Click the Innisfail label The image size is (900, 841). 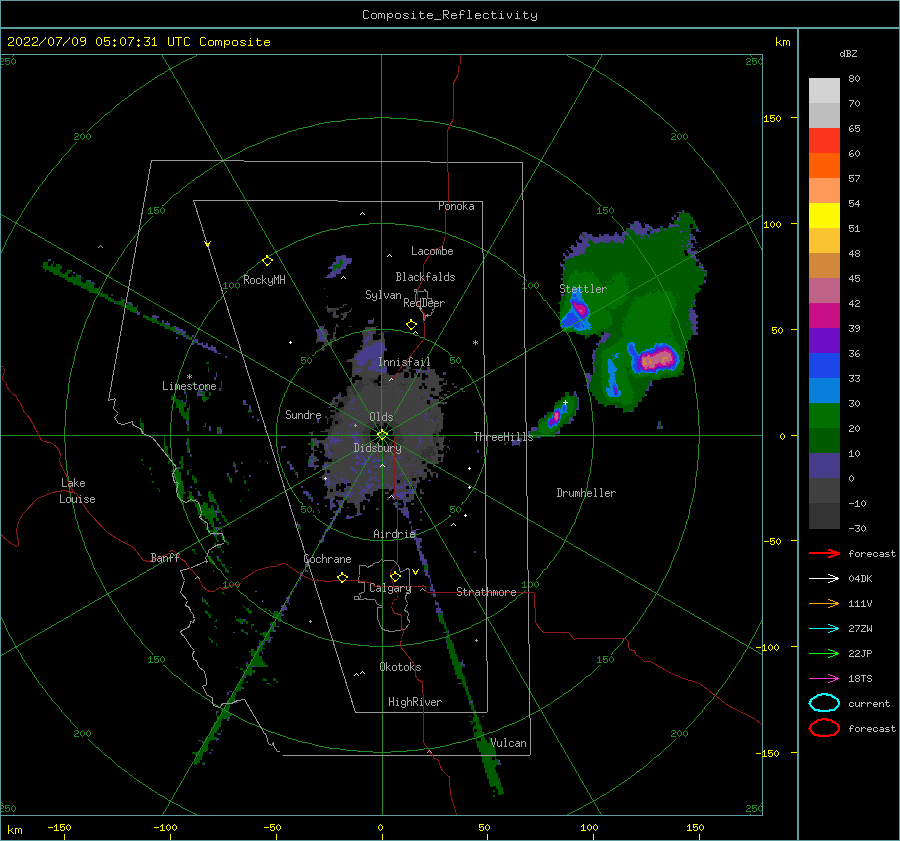[404, 362]
